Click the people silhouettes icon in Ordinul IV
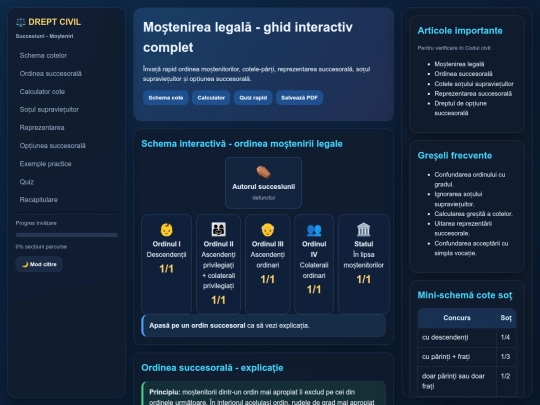 [314, 230]
